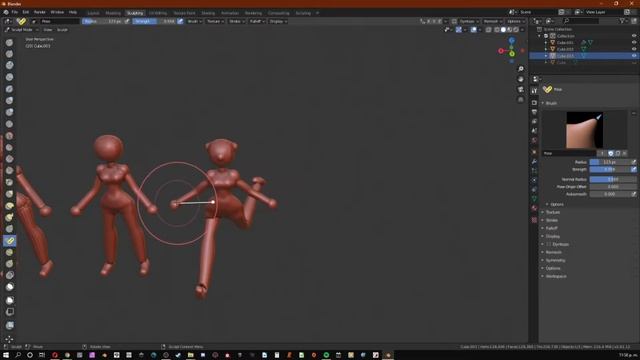Screen dimensions: 640x360
Task: Open the Tool properties tab
Action: (x=534, y=91)
